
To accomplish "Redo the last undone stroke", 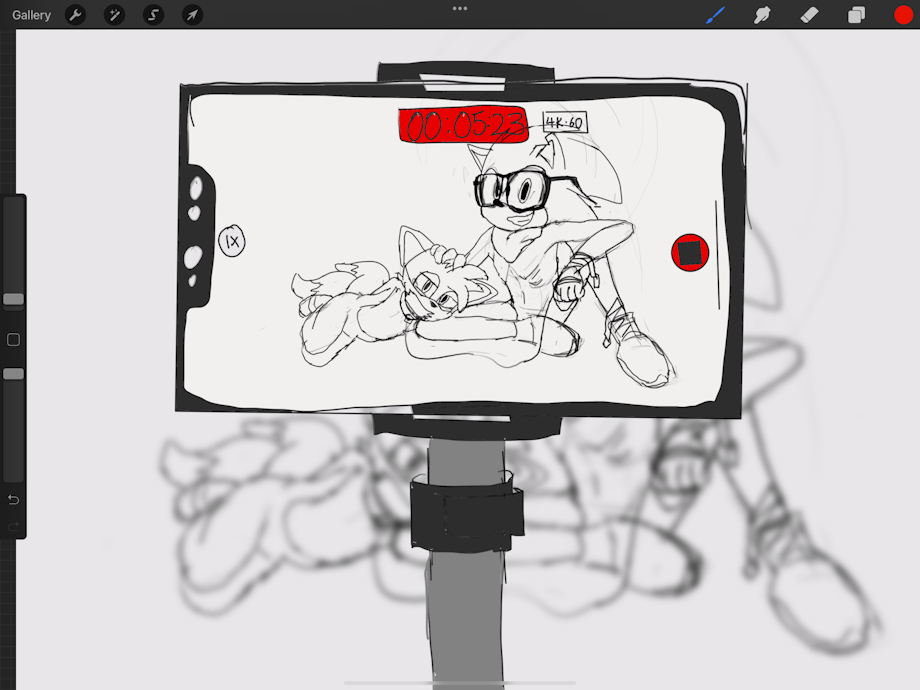I will [13, 527].
